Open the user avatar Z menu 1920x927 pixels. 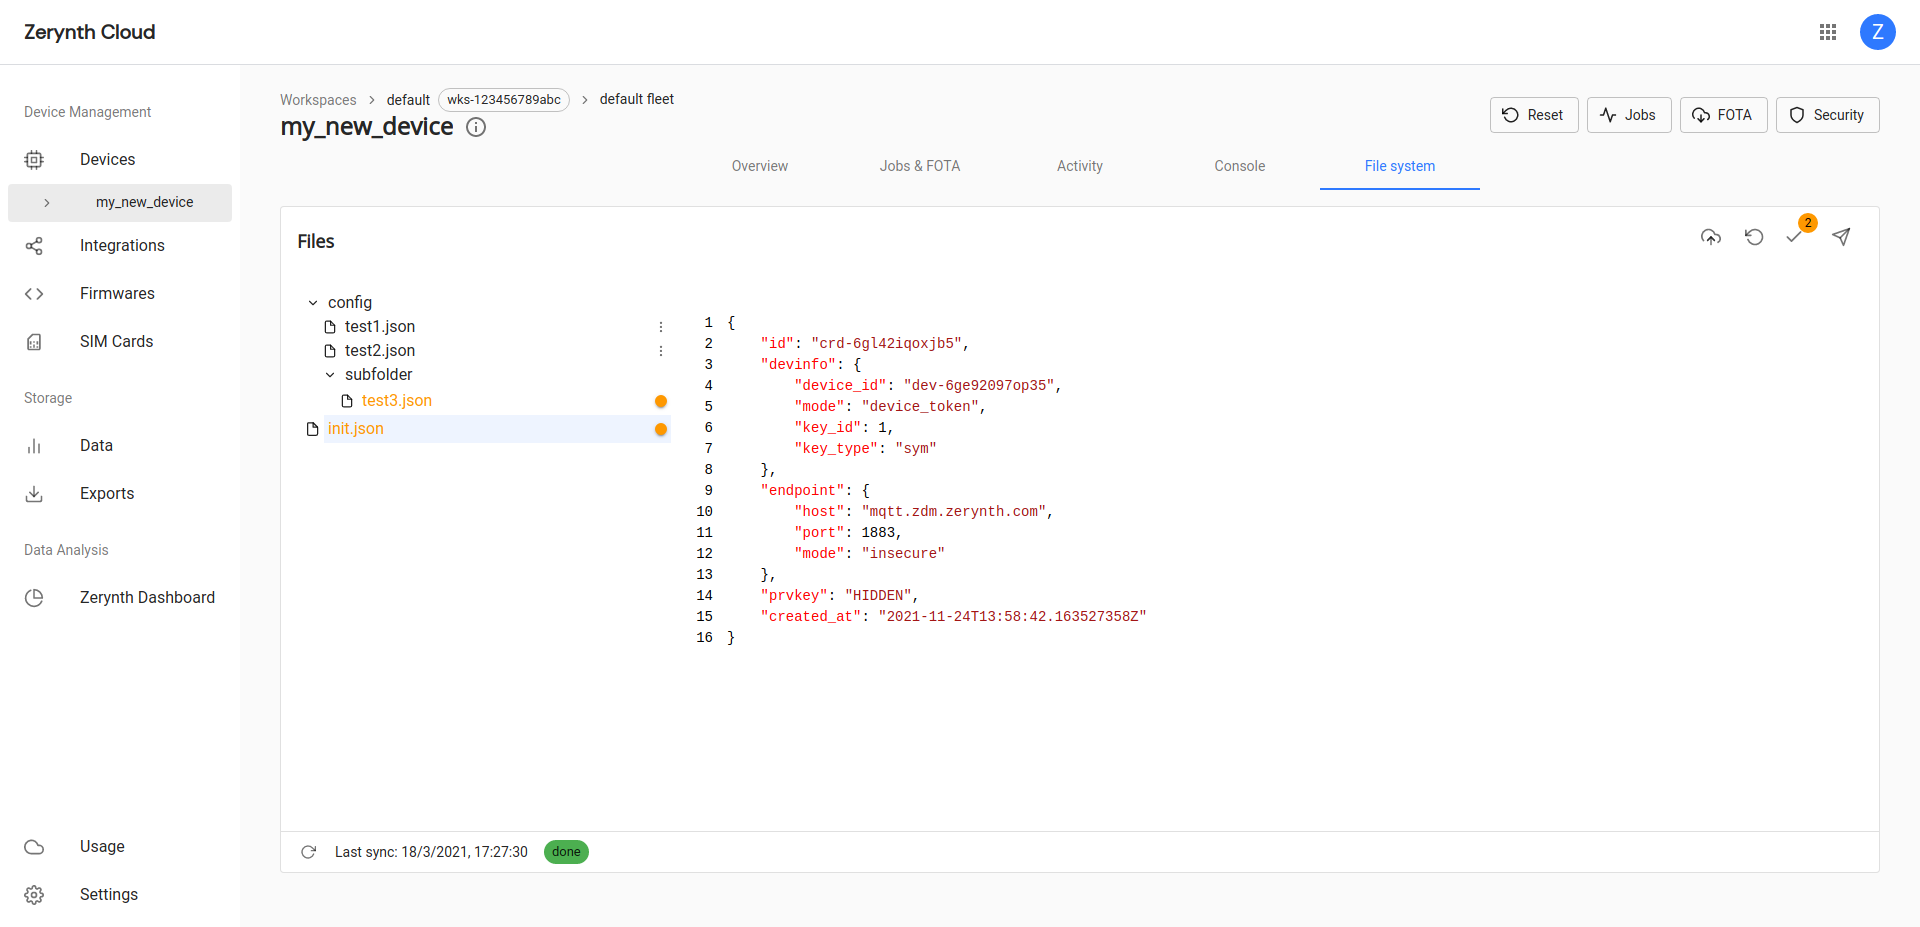[x=1877, y=32]
